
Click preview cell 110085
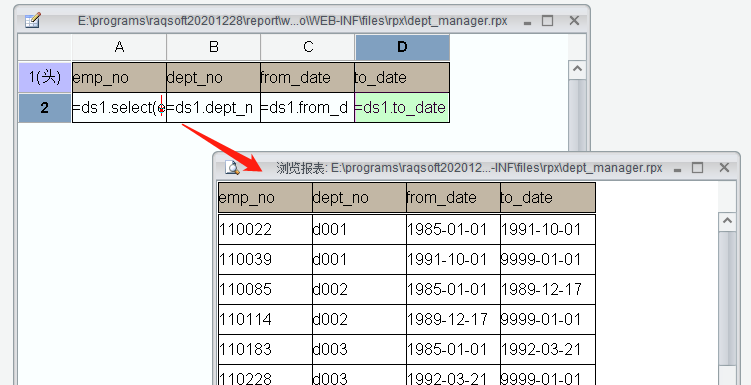point(265,289)
